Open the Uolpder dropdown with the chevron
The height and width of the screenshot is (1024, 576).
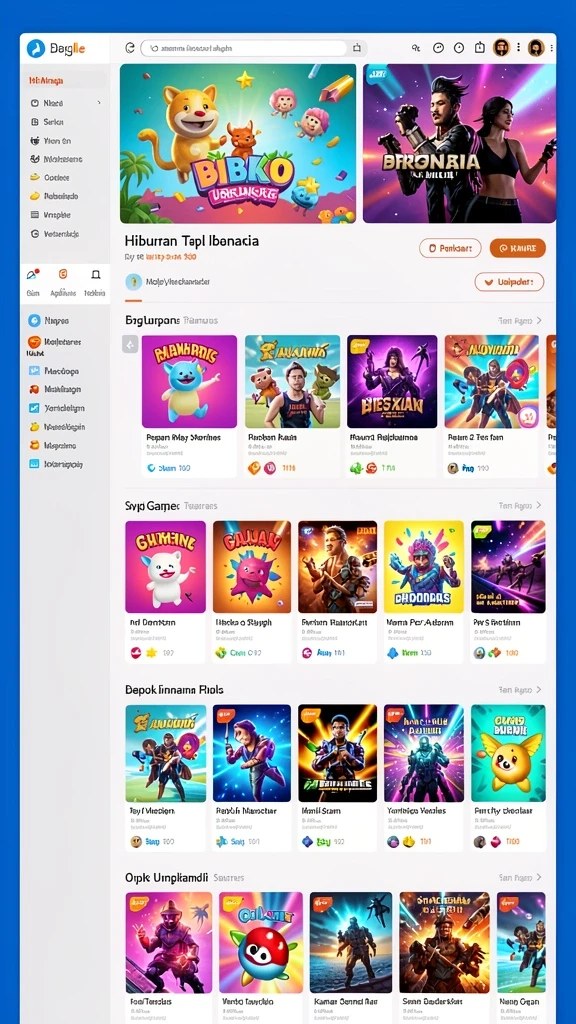509,282
